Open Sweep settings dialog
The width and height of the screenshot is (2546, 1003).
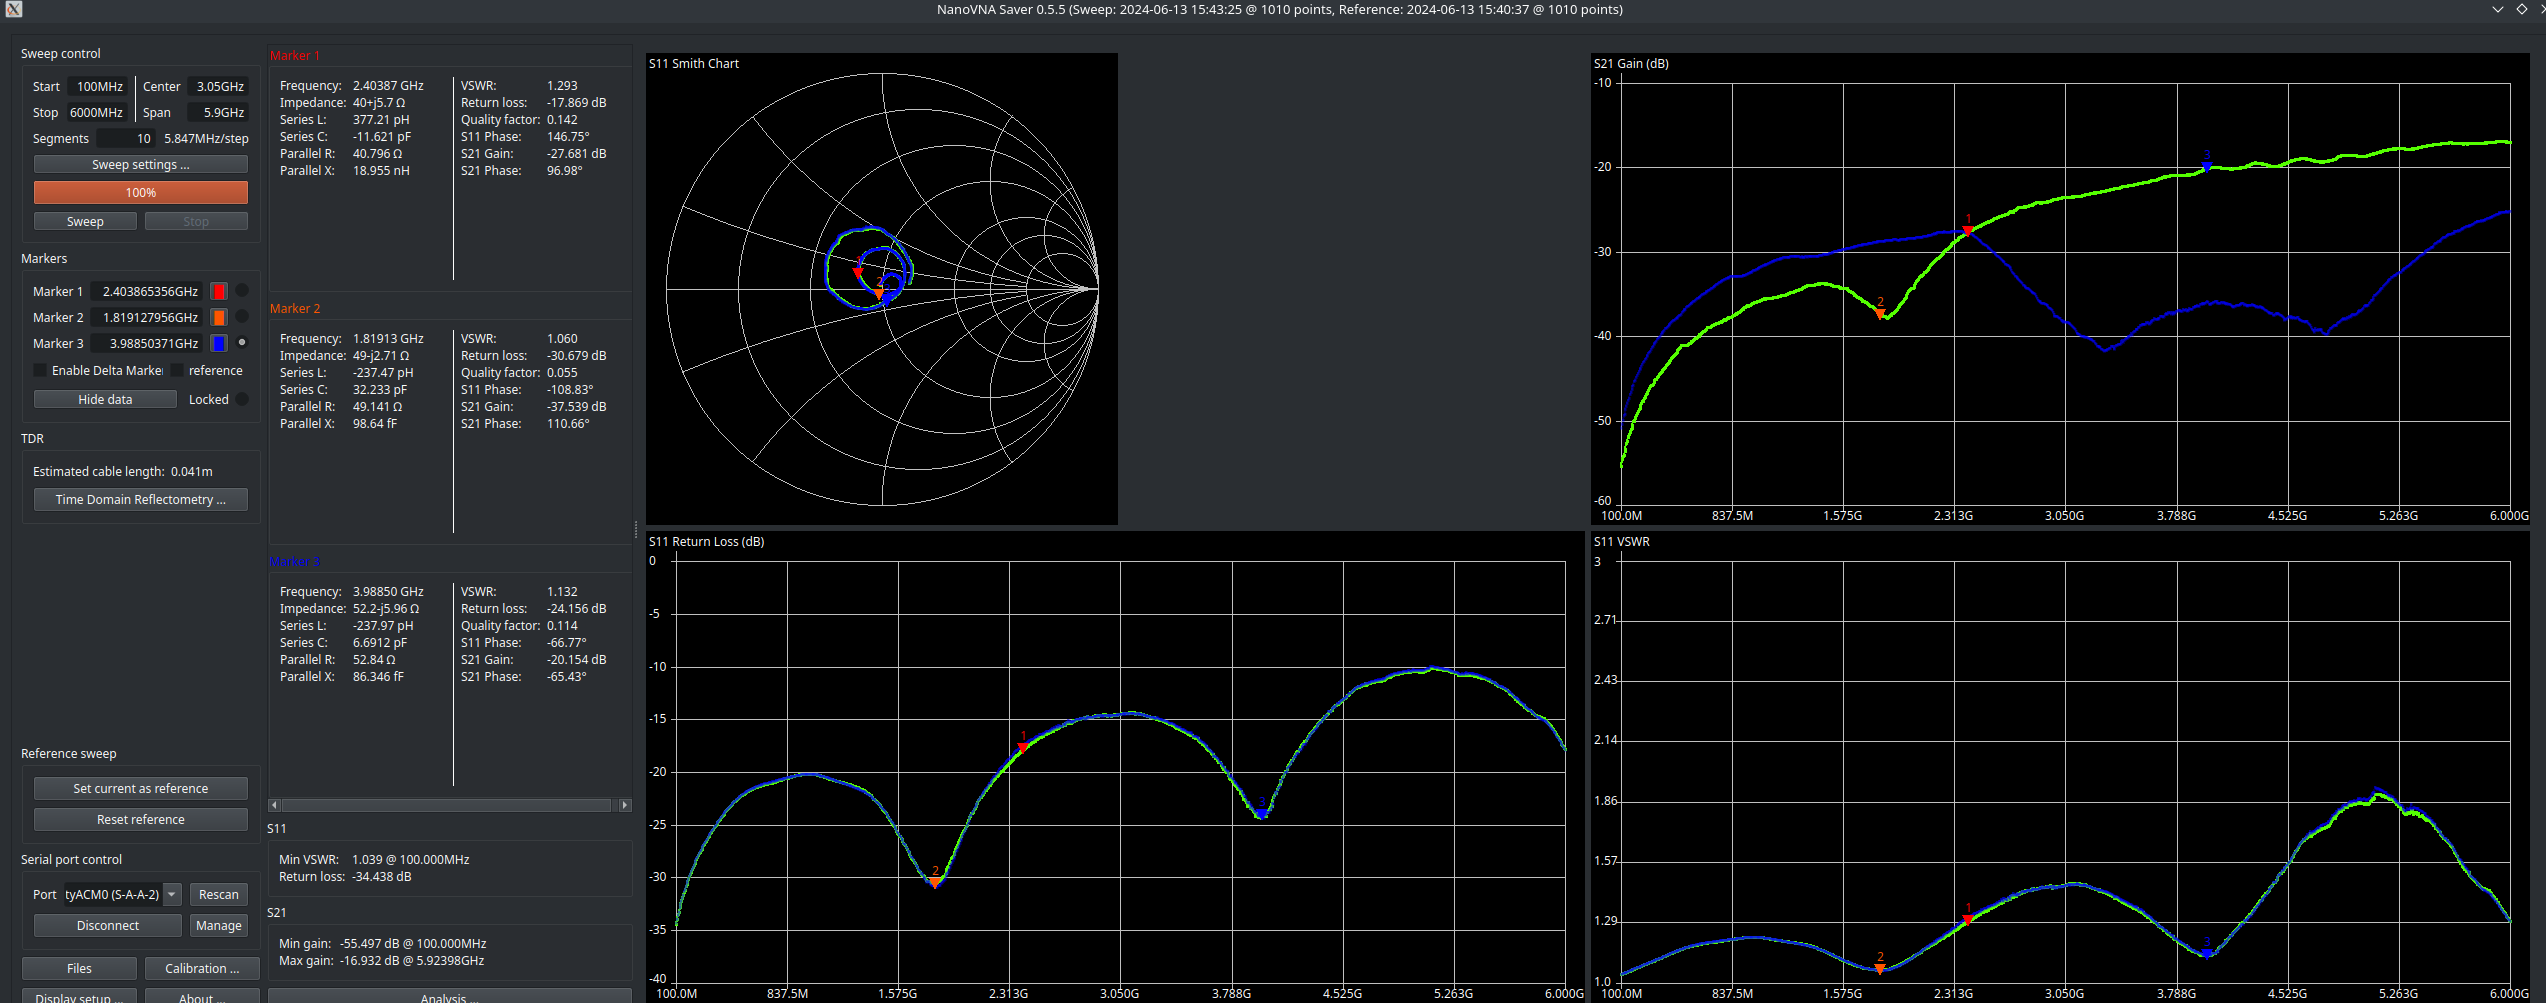[141, 164]
